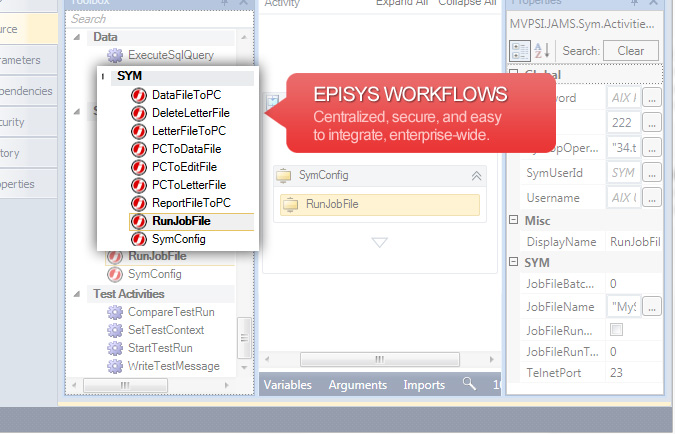Clear the properties search
The height and width of the screenshot is (434, 675).
tap(631, 51)
